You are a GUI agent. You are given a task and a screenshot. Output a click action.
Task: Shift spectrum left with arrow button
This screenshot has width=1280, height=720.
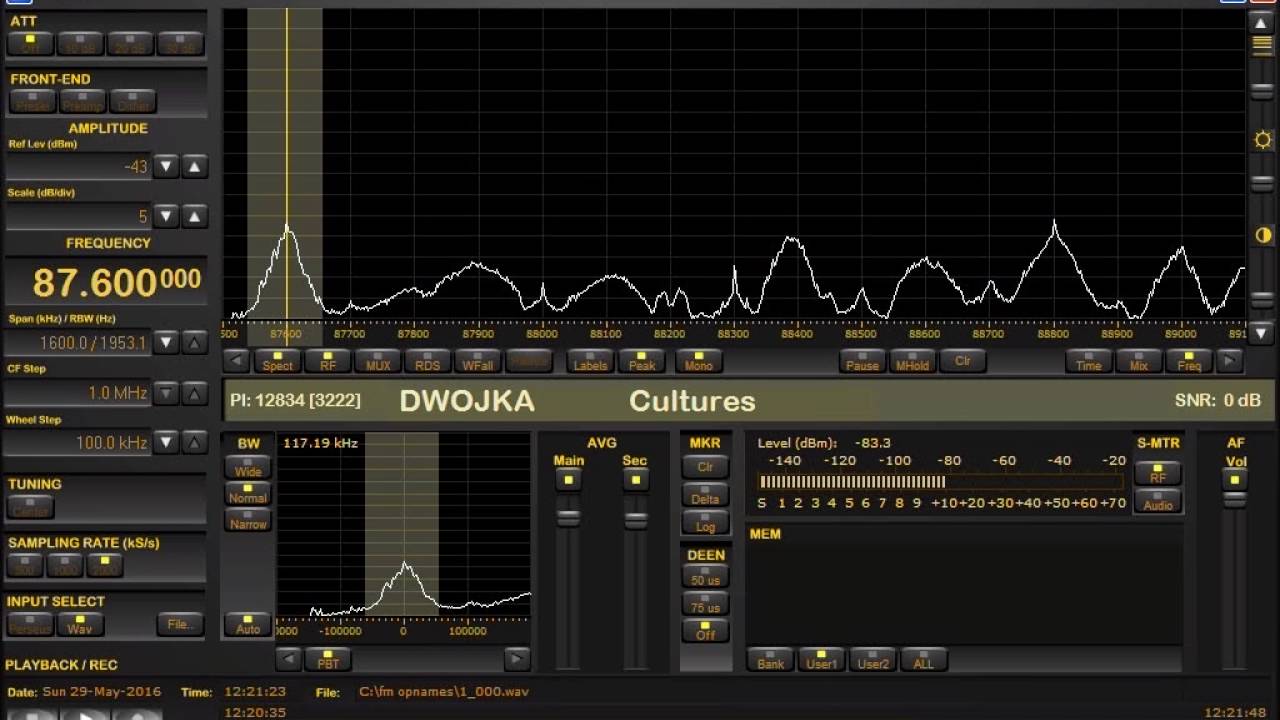pos(236,361)
